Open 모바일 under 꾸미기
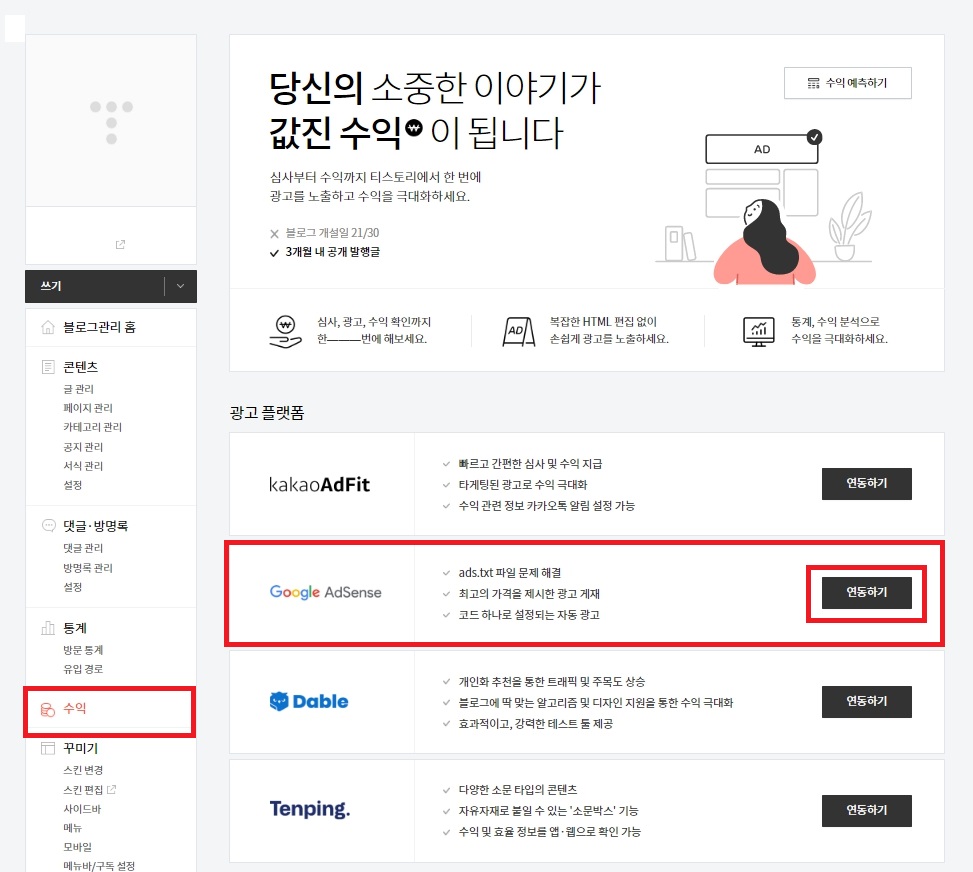This screenshot has width=973, height=872. point(78,847)
